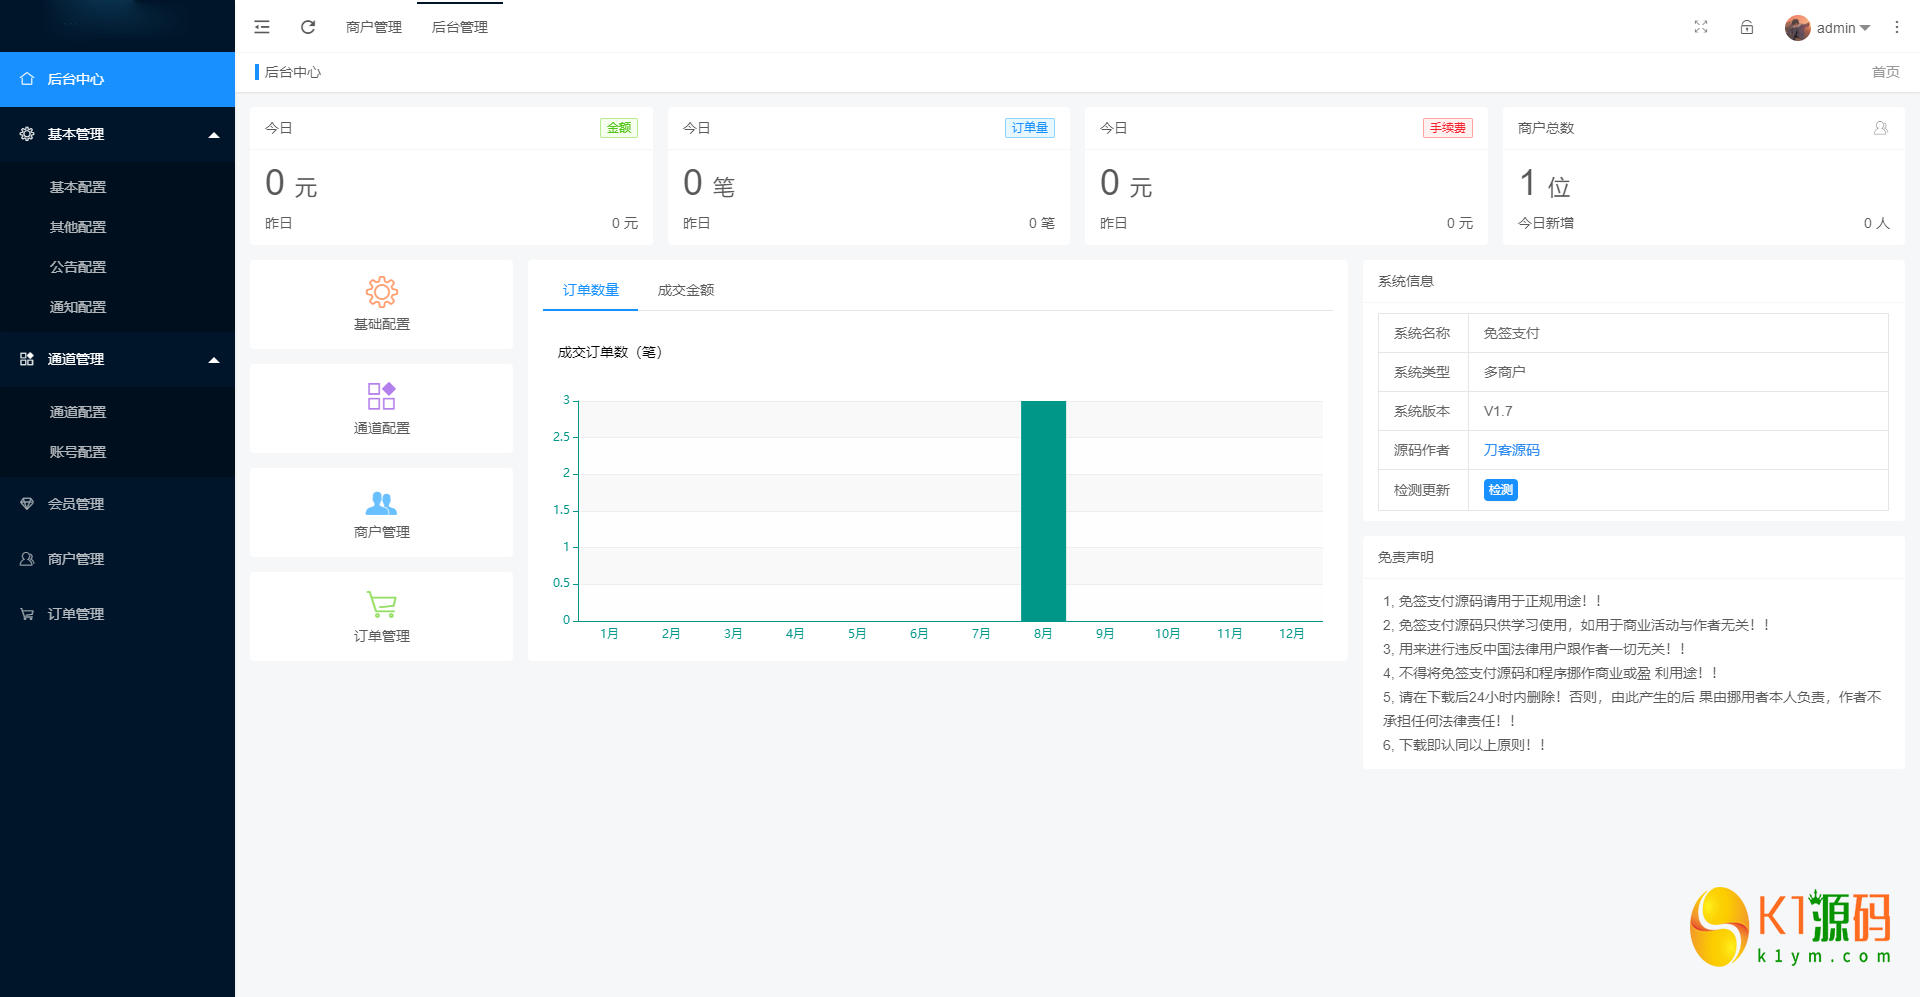Go to 公告配置 in sidebar
The height and width of the screenshot is (997, 1920).
[78, 267]
